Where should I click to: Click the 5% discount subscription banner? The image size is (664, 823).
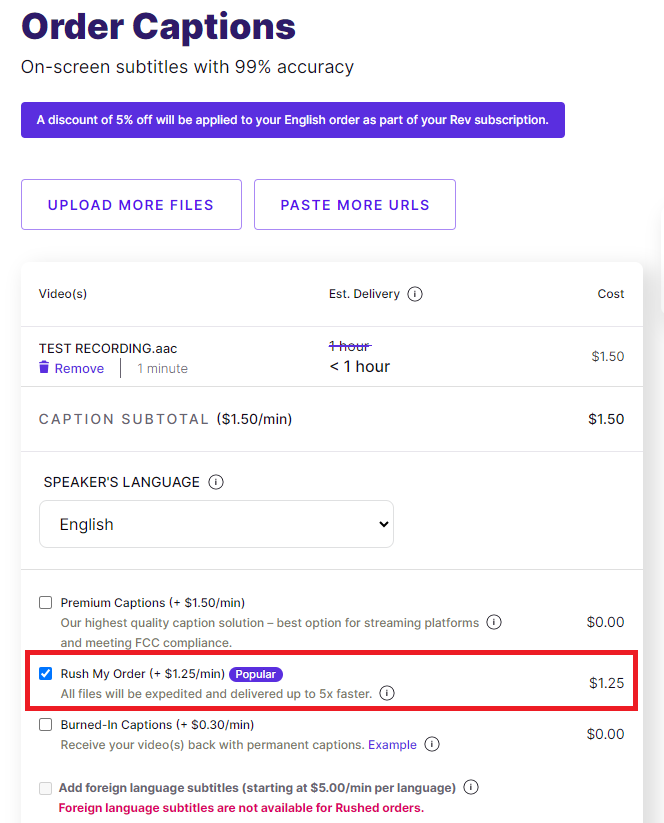[293, 120]
